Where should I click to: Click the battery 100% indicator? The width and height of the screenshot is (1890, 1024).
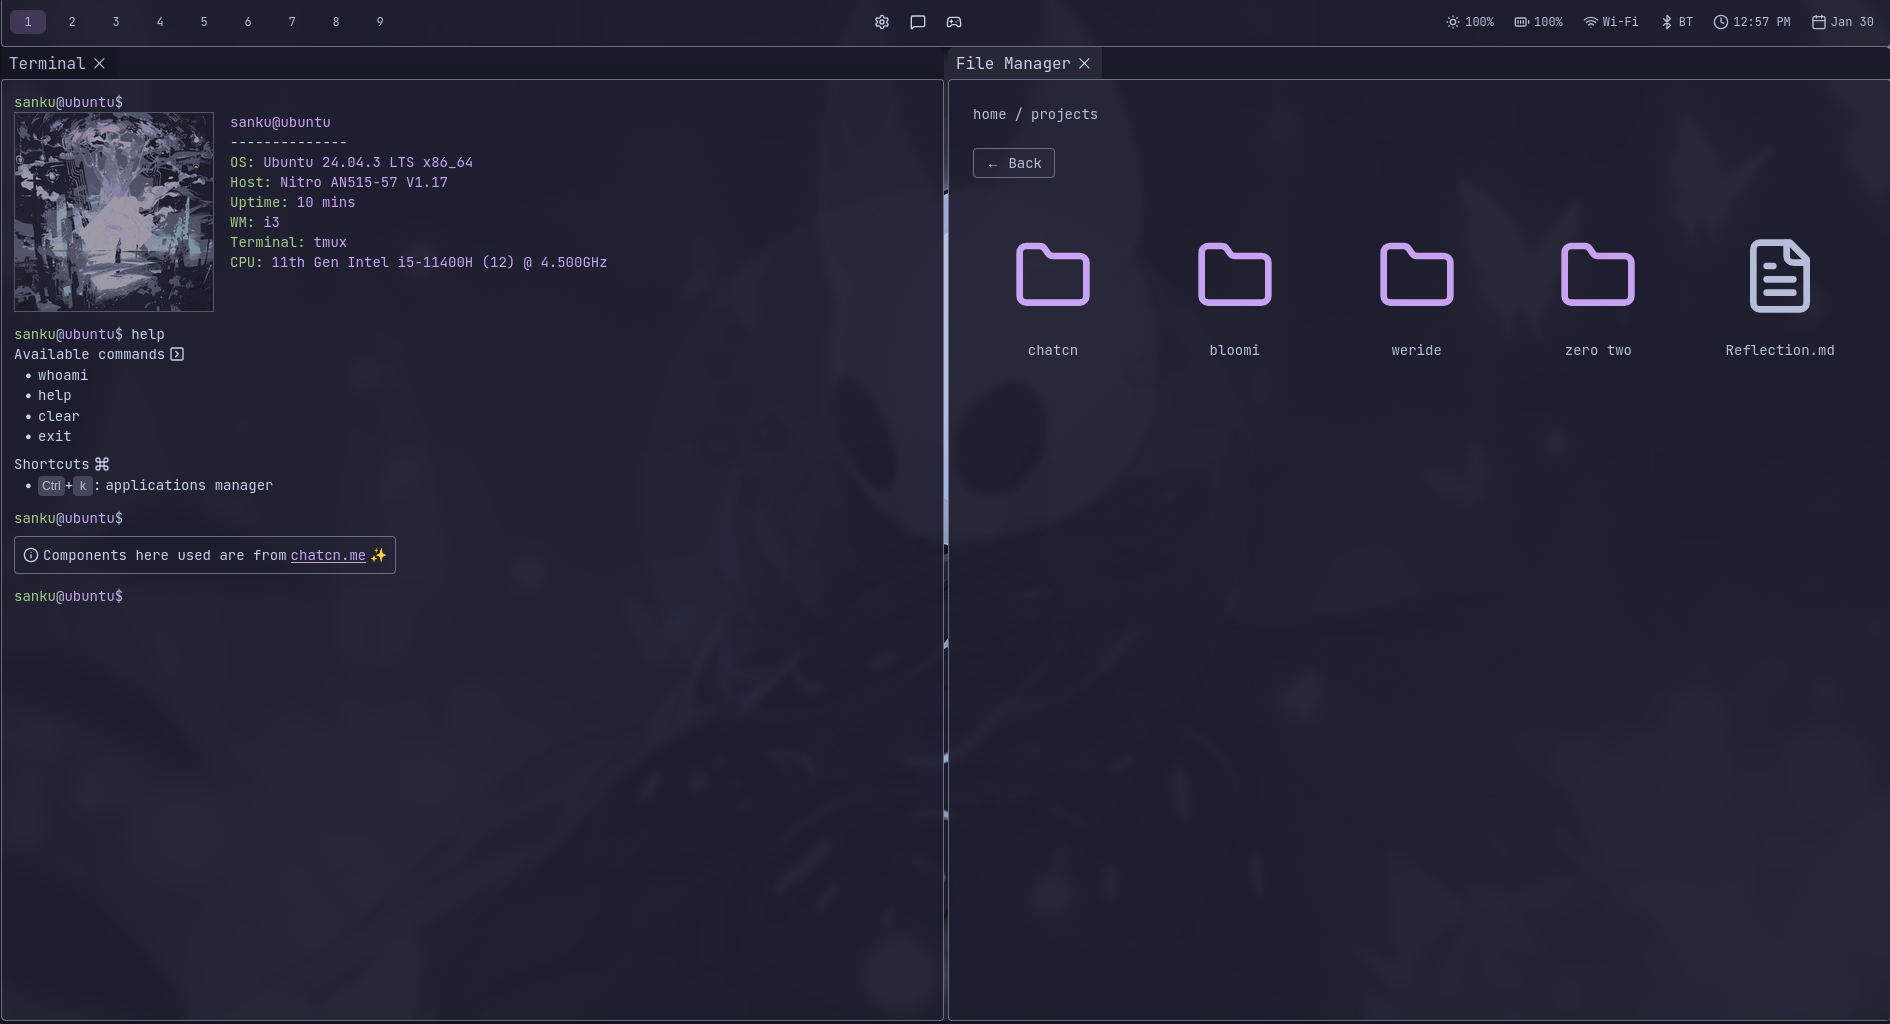tap(1538, 22)
